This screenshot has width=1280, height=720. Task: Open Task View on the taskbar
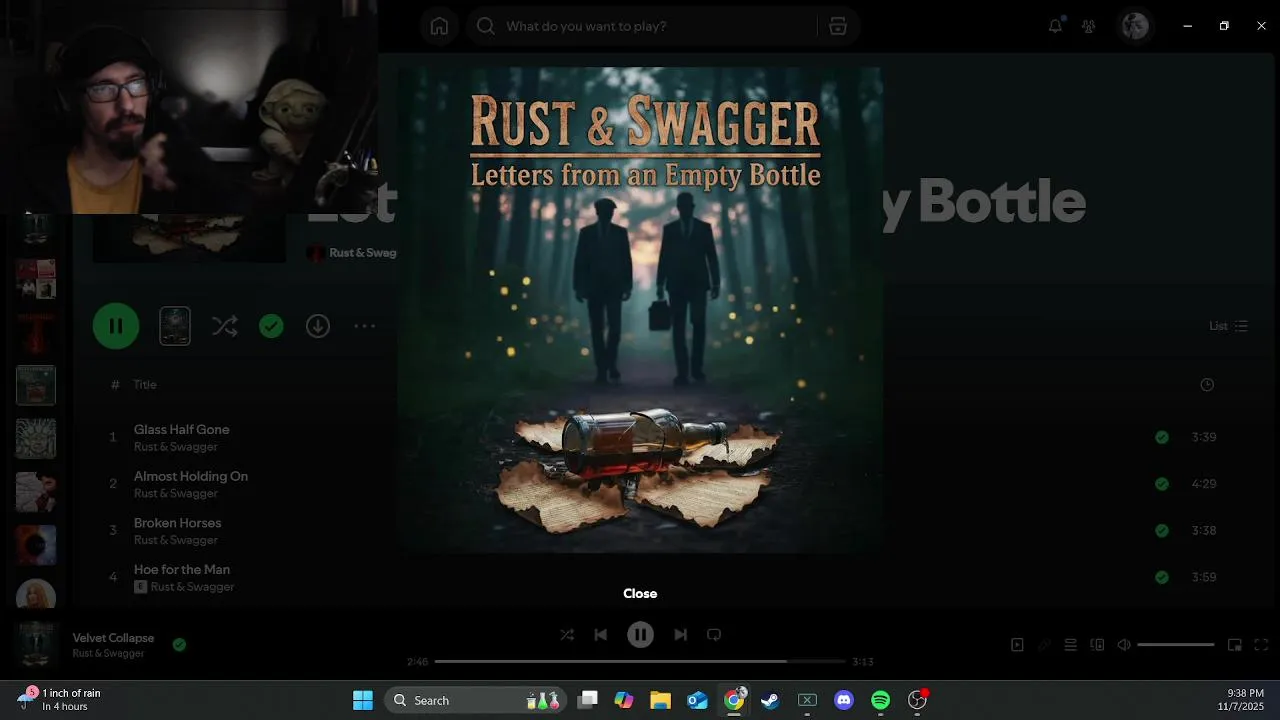[x=588, y=700]
